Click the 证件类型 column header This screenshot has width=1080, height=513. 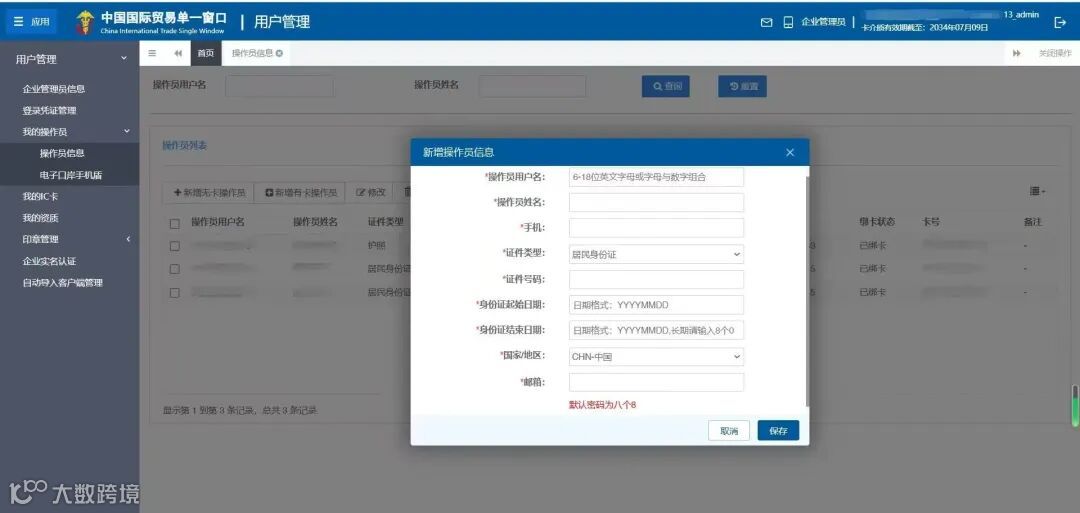pyautogui.click(x=386, y=222)
